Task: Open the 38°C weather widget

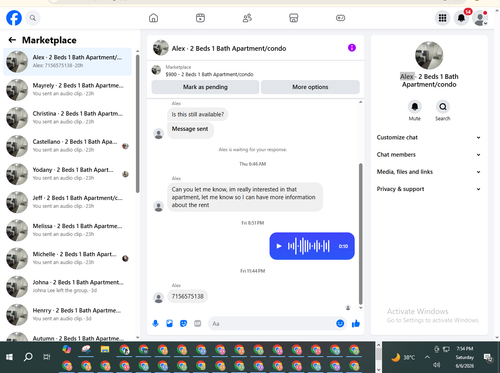Action: click(403, 358)
